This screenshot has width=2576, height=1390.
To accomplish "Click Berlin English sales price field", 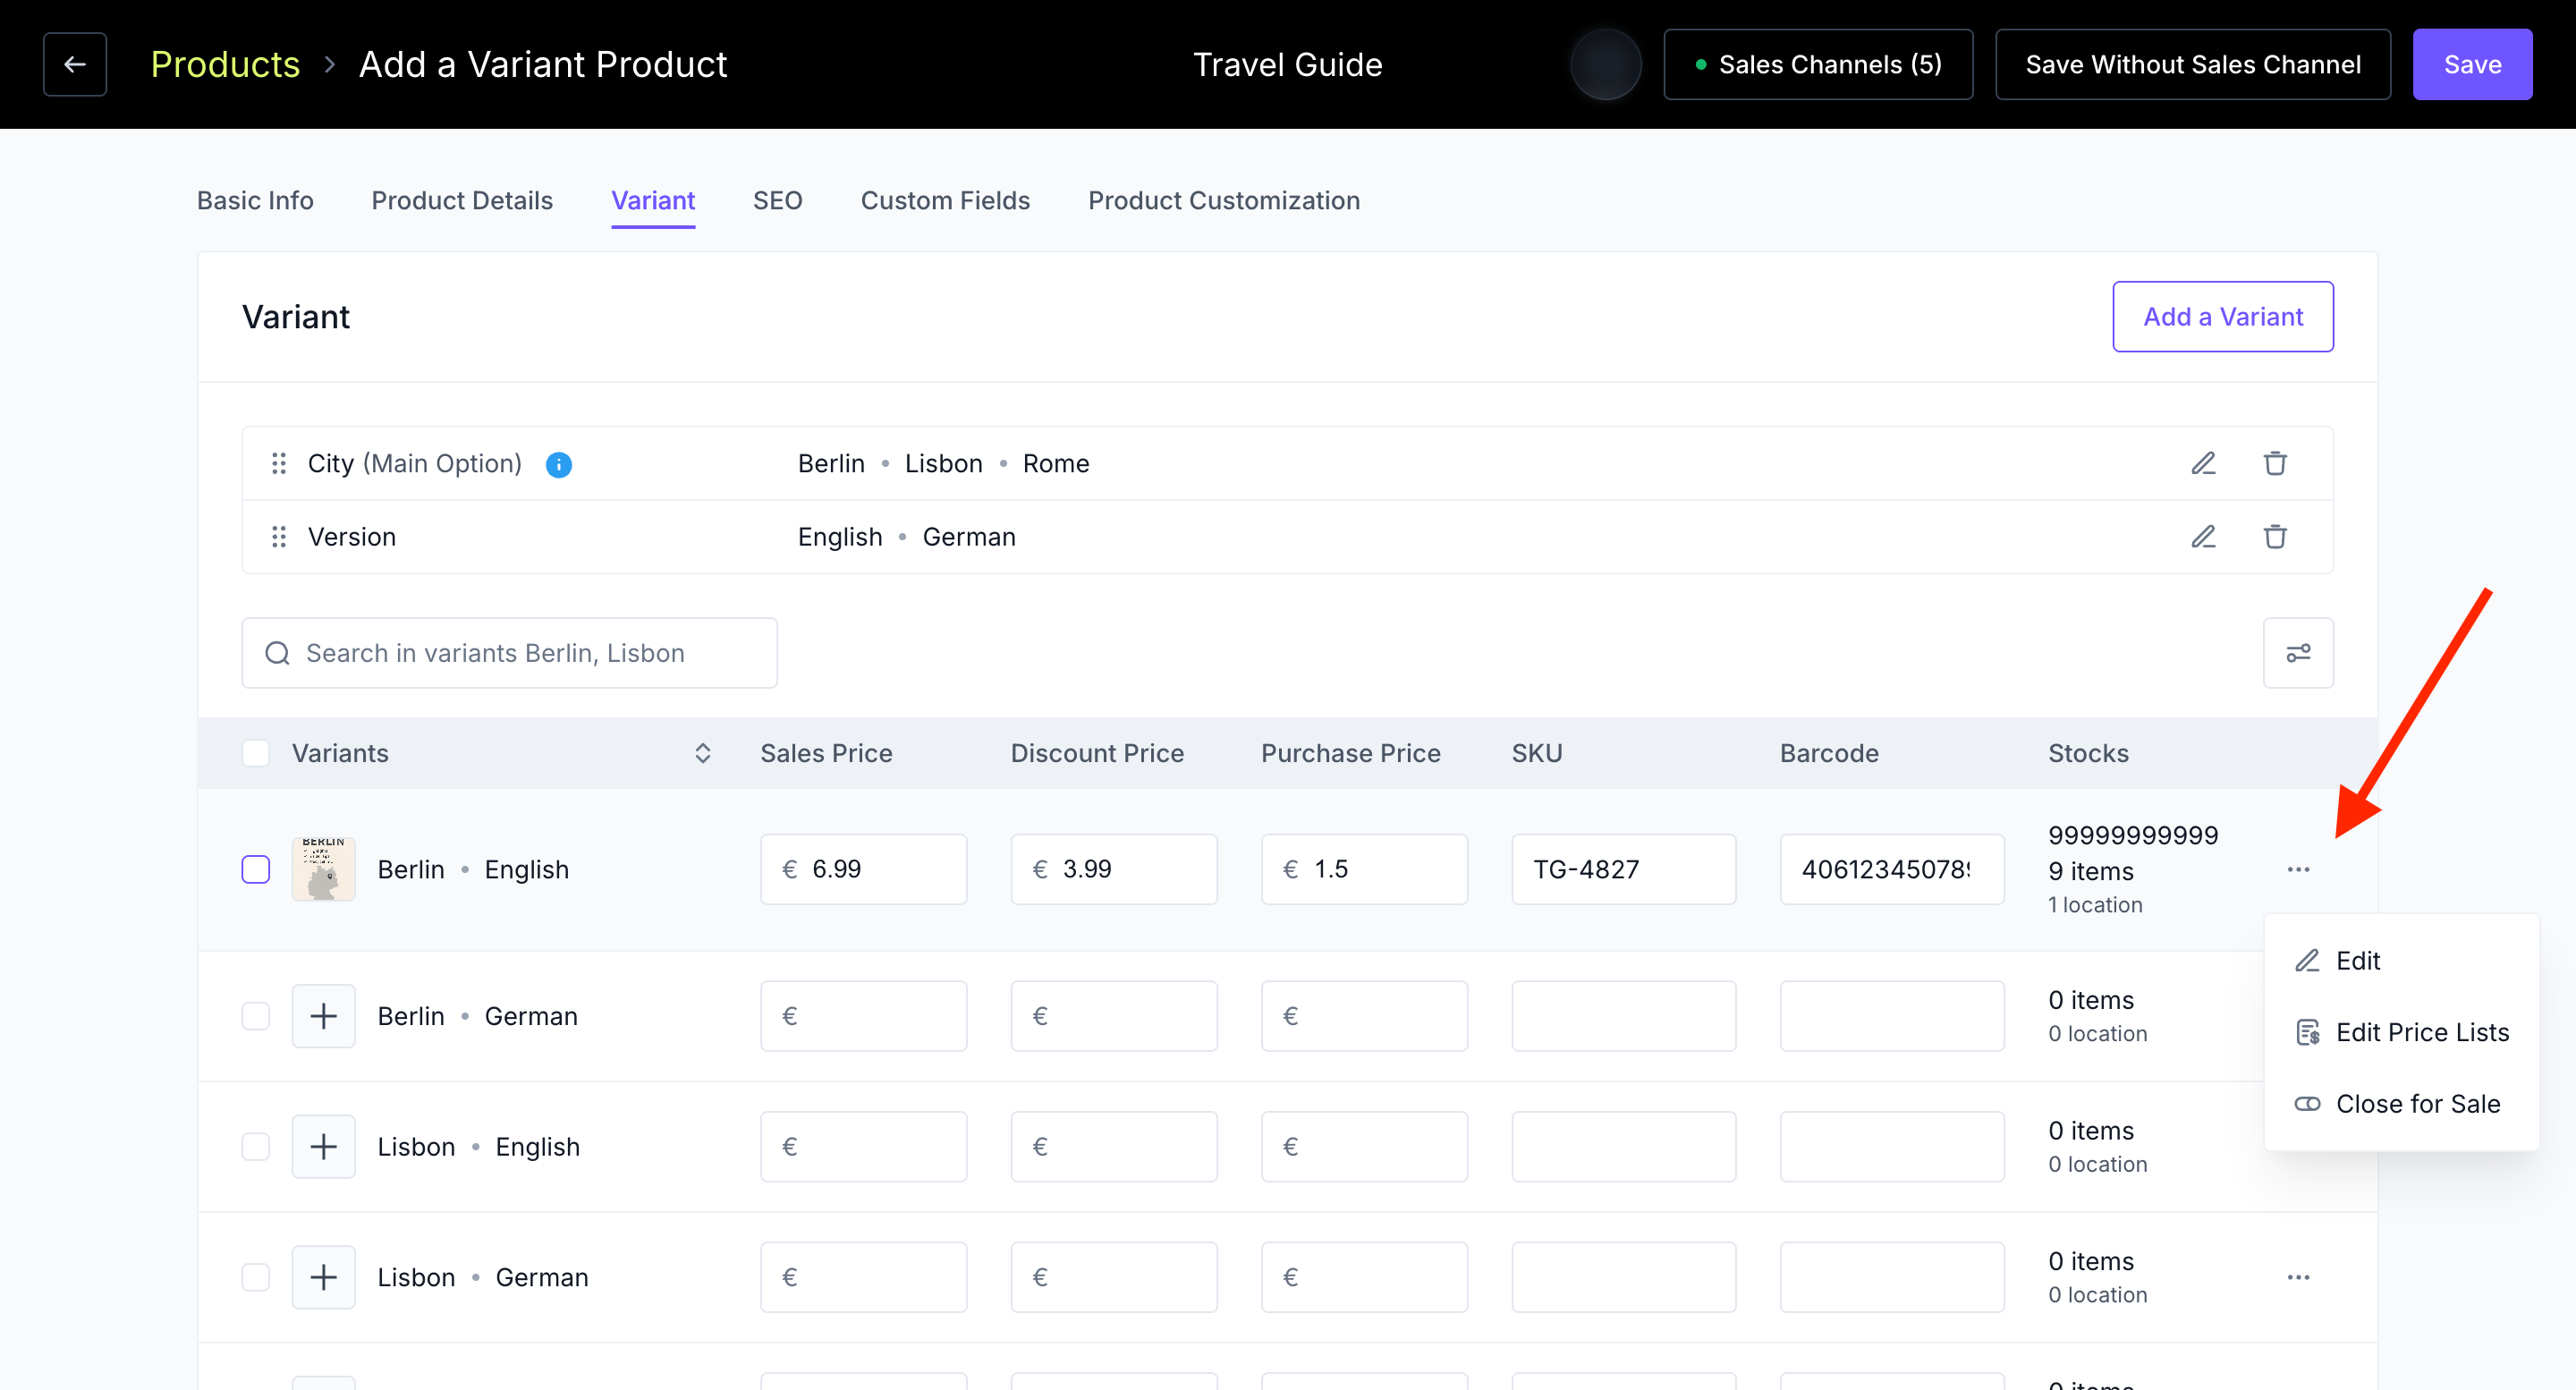I will [x=863, y=869].
